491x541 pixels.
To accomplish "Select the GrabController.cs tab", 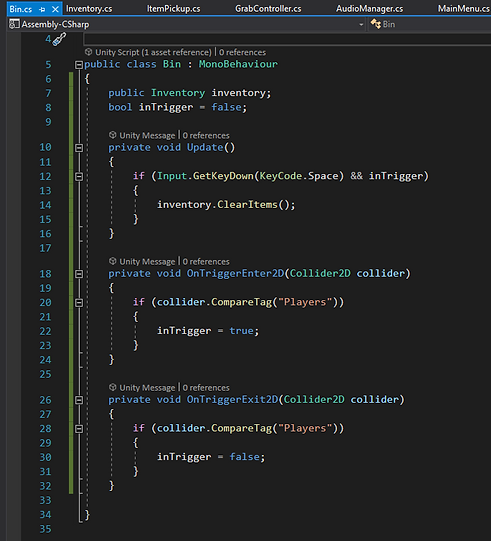I will [x=268, y=9].
